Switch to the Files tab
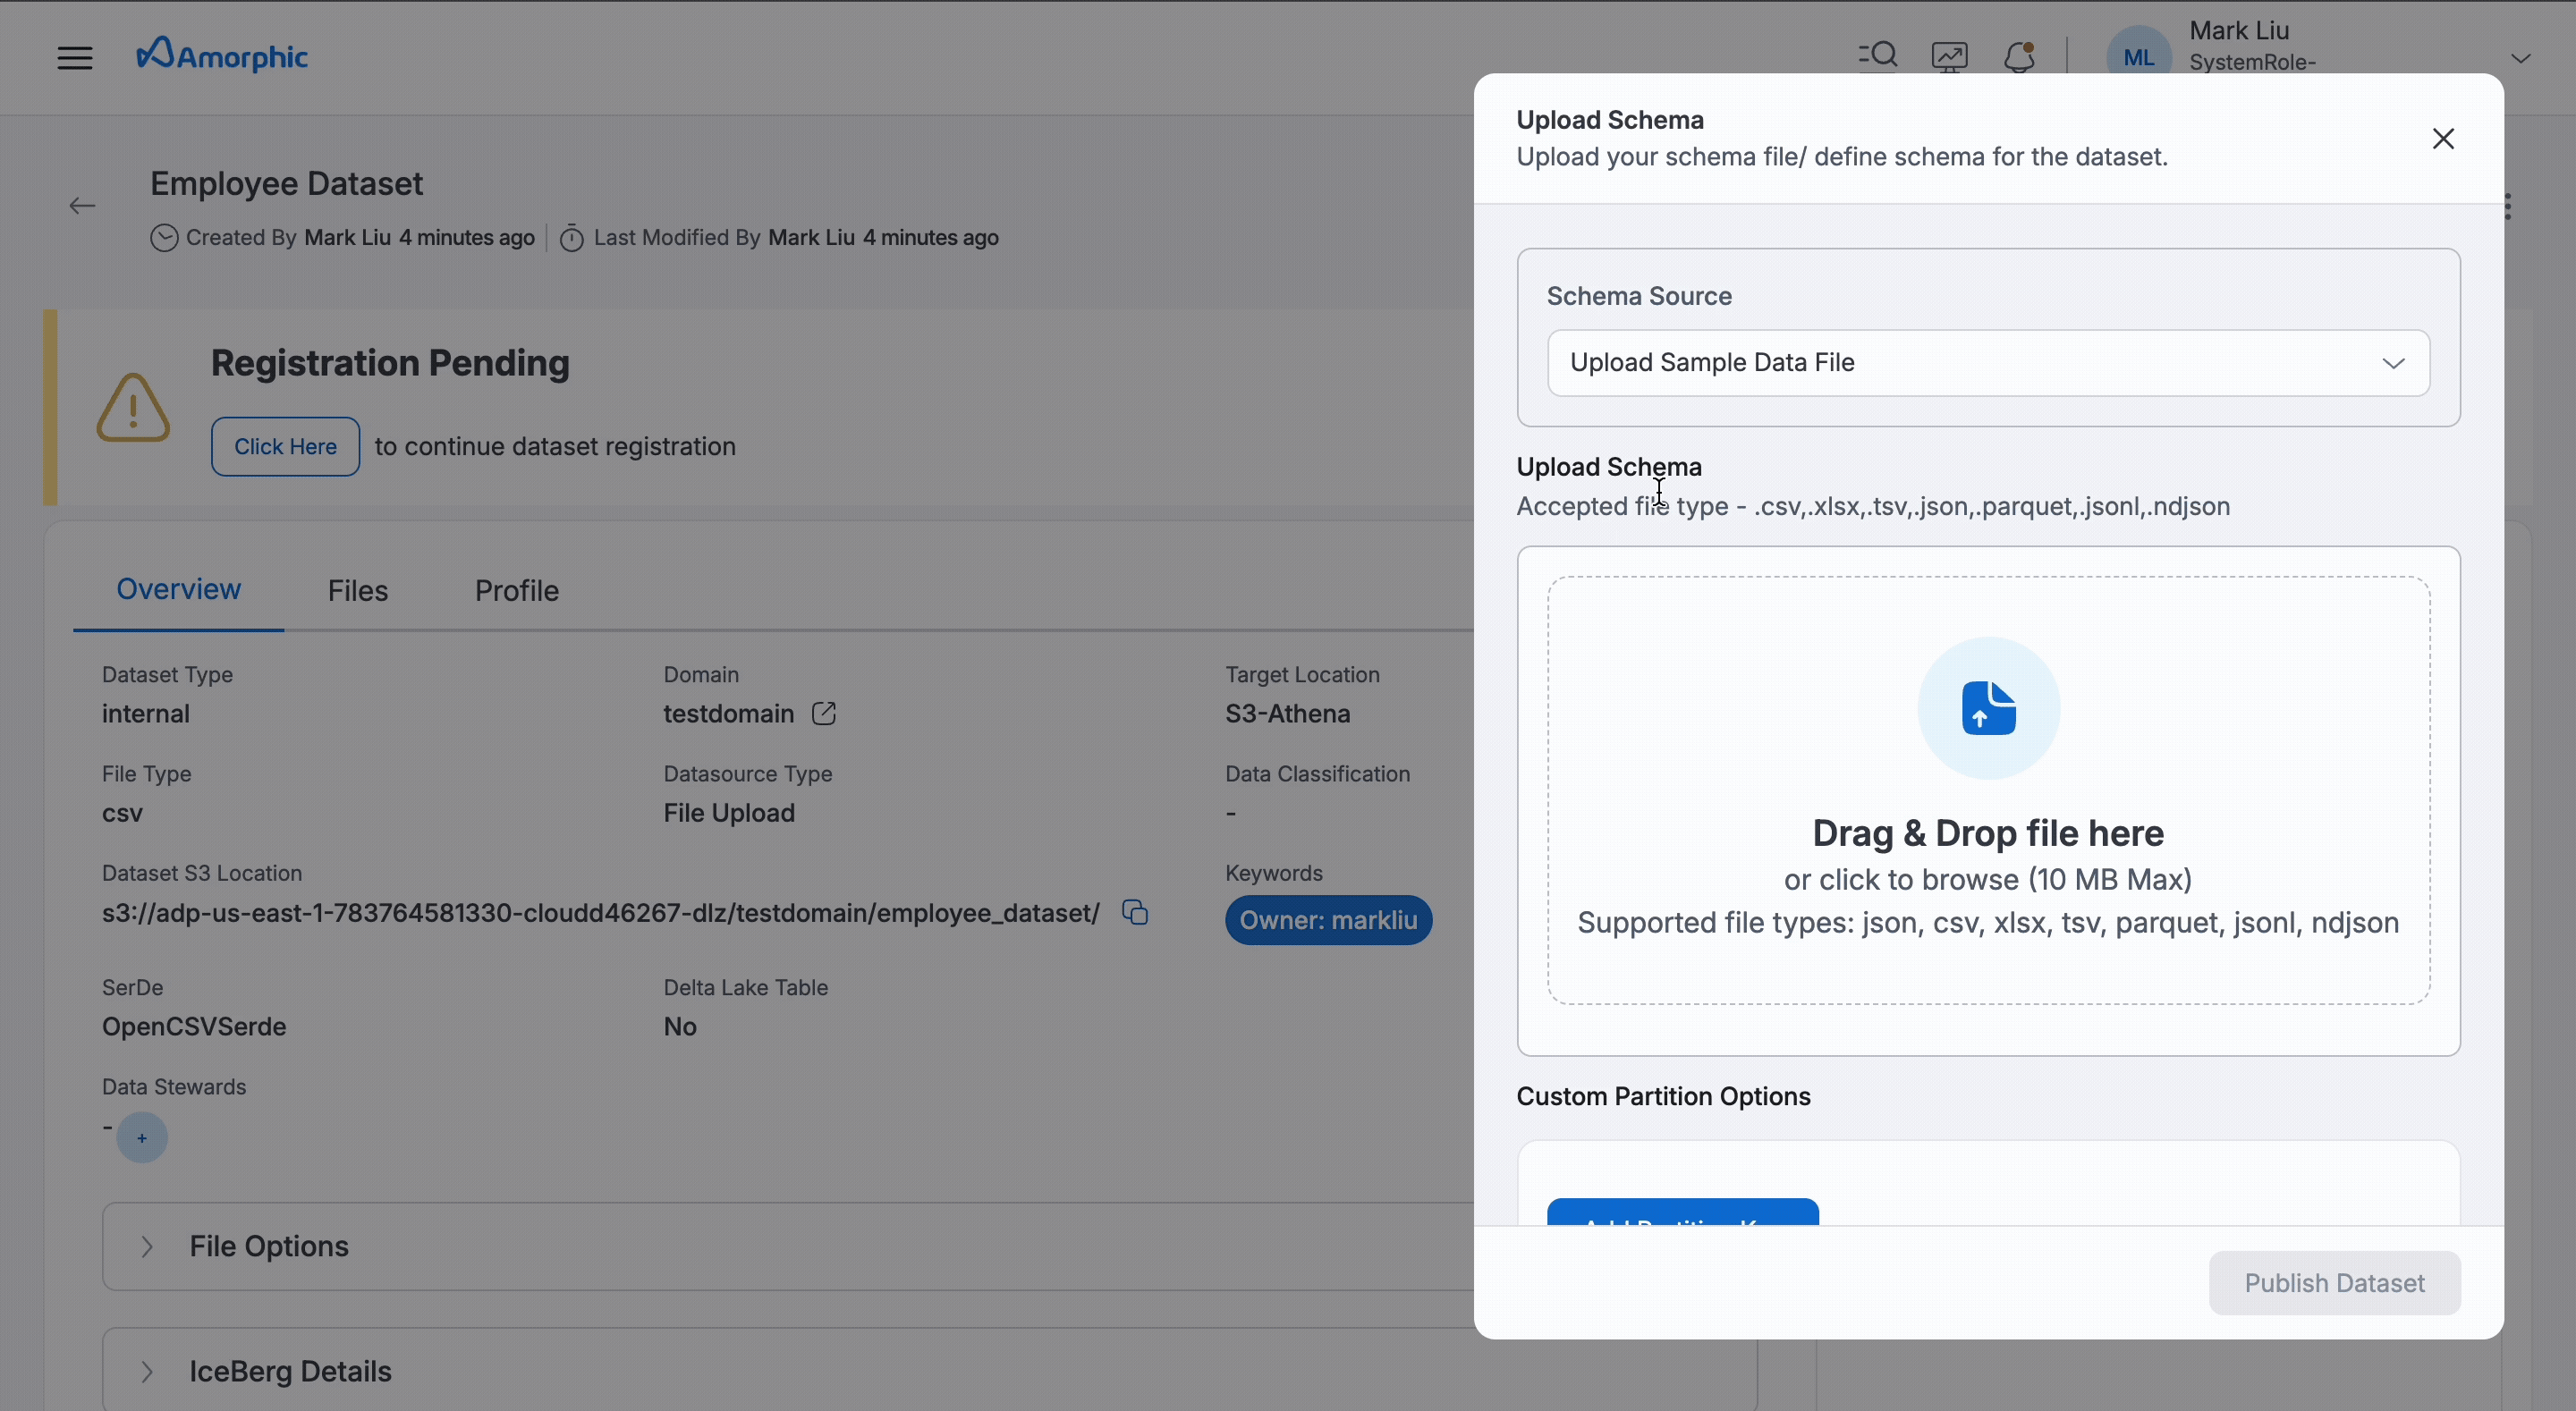The width and height of the screenshot is (2576, 1411). pyautogui.click(x=357, y=591)
